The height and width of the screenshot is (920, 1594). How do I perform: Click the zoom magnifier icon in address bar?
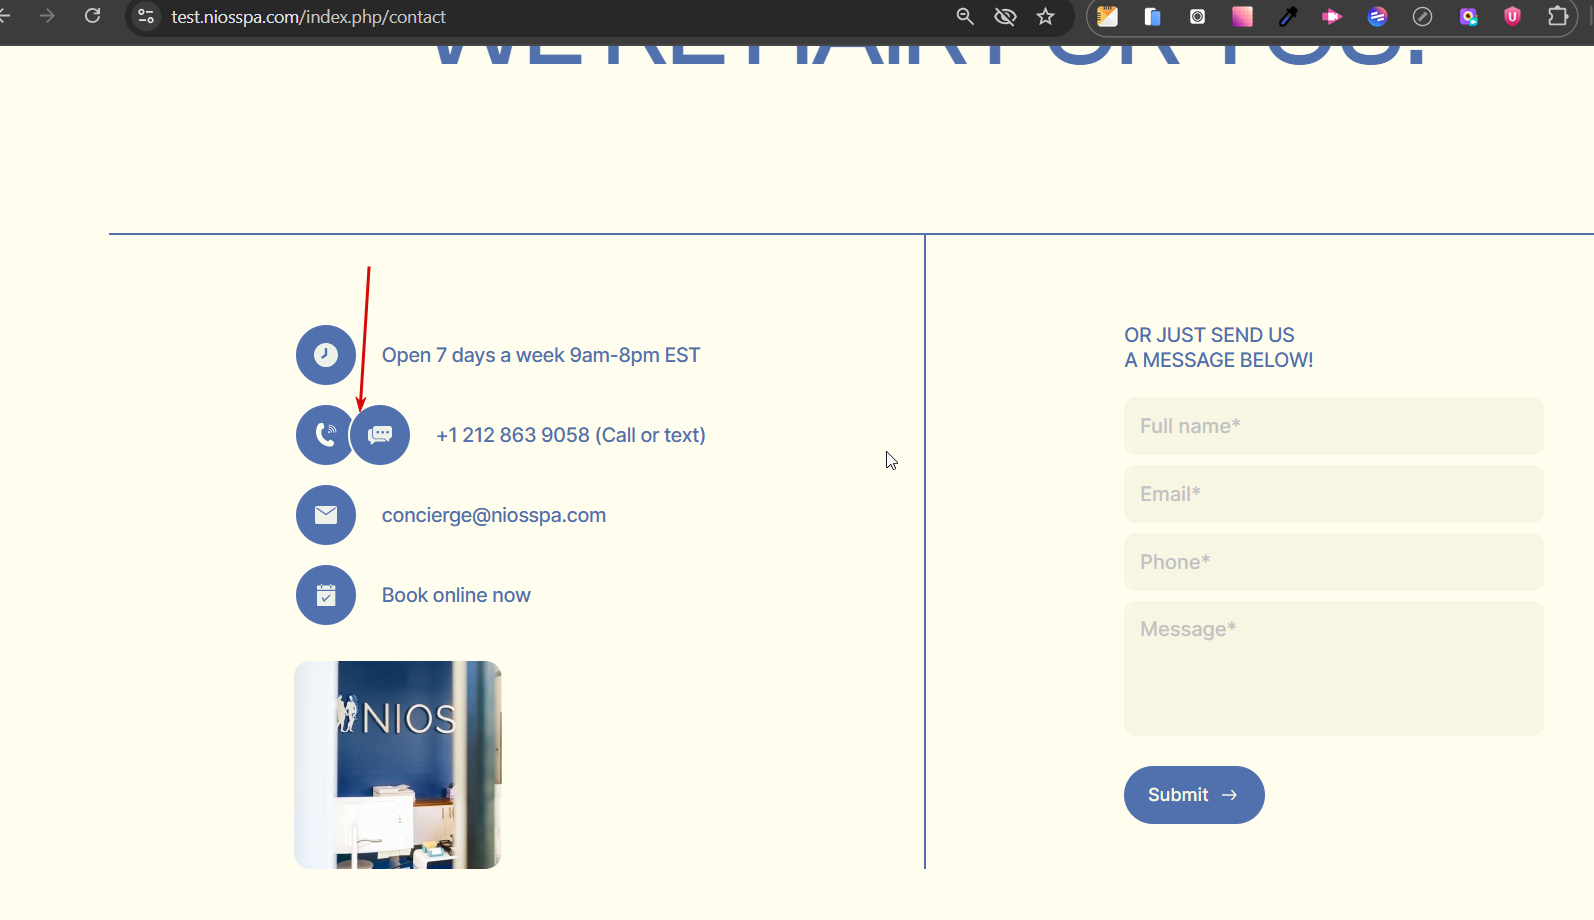pos(965,16)
